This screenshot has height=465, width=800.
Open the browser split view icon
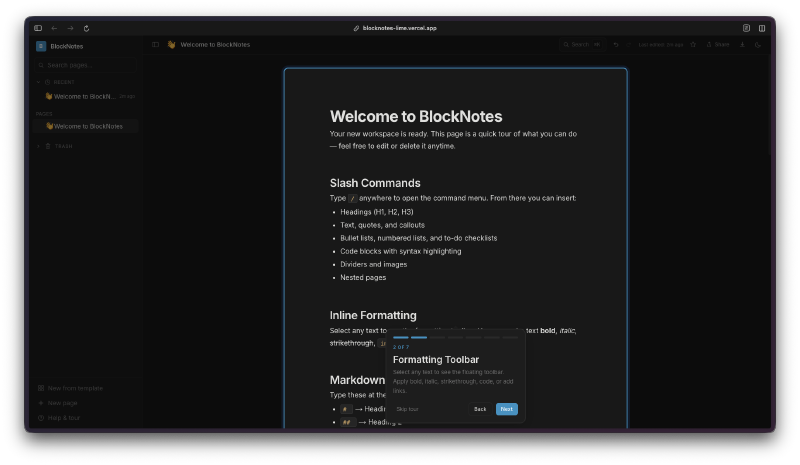coord(762,28)
